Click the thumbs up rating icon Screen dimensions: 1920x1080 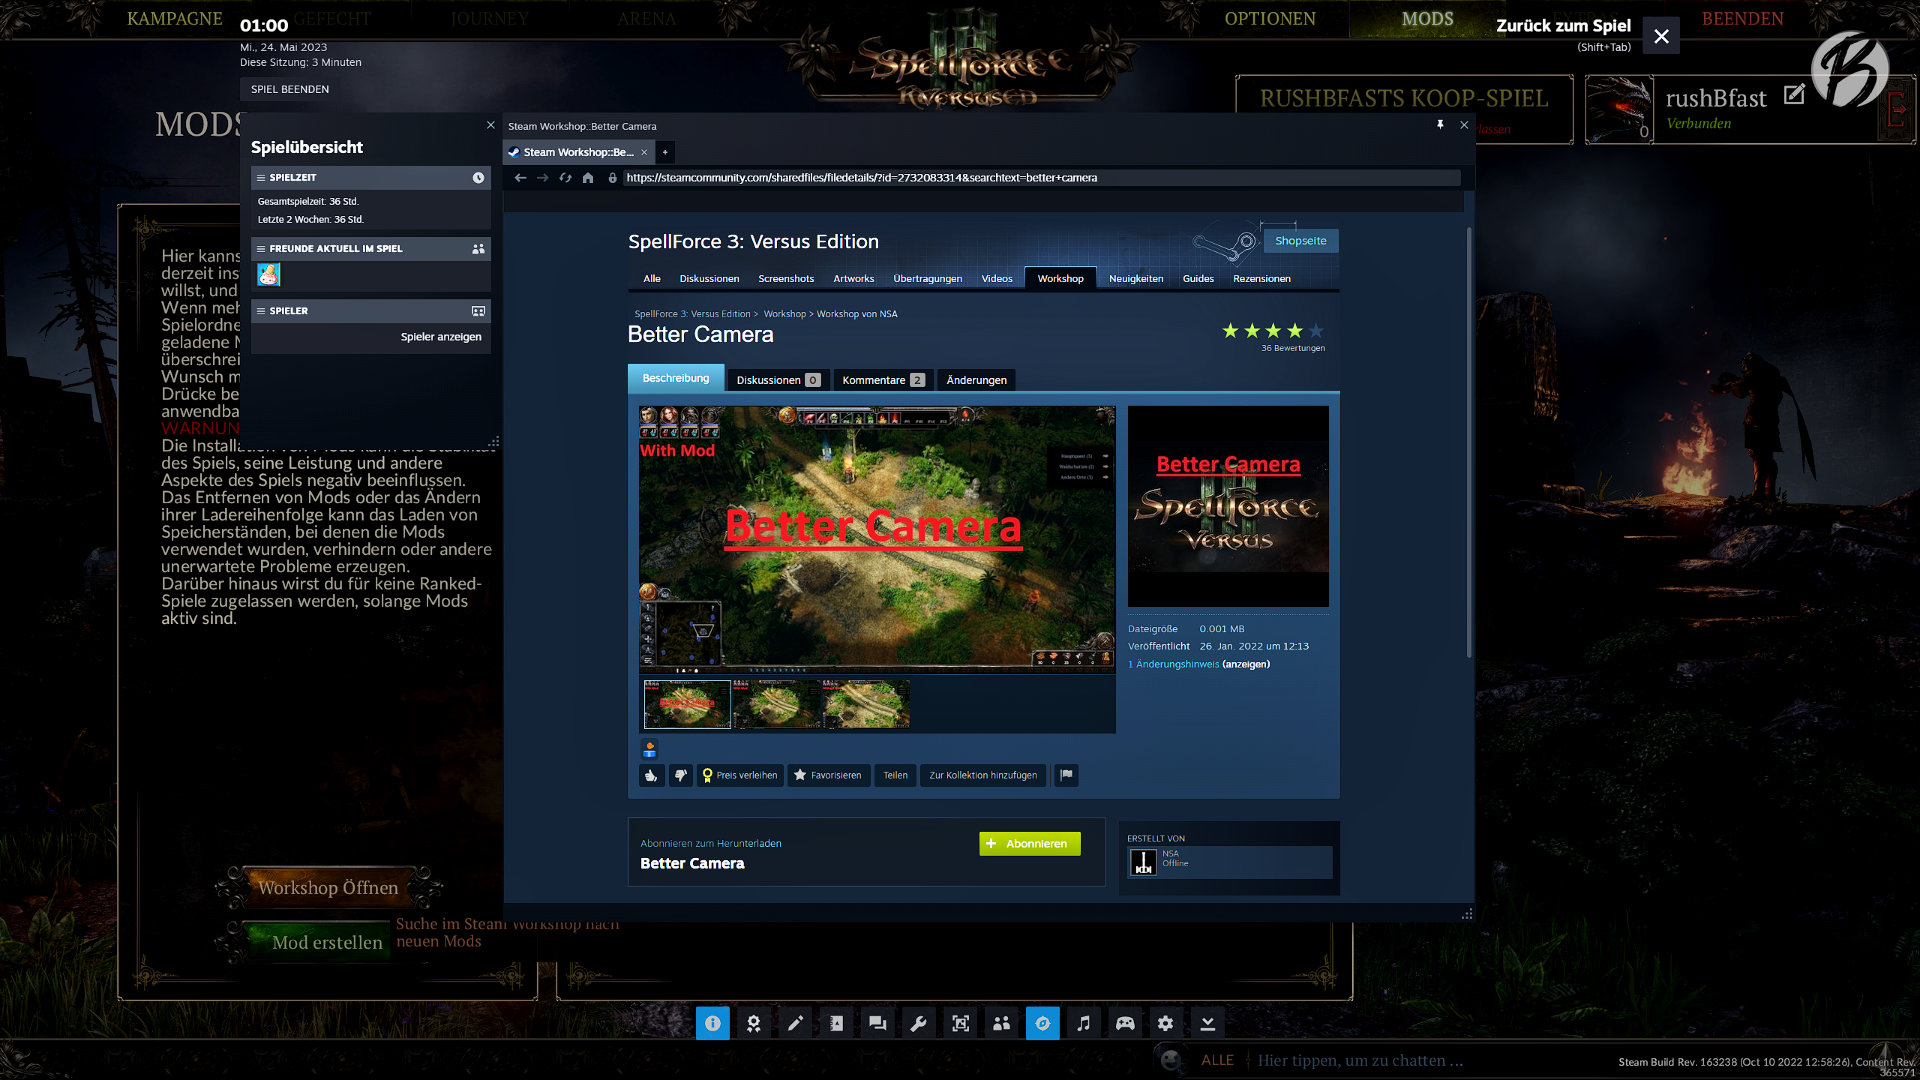pyautogui.click(x=651, y=775)
